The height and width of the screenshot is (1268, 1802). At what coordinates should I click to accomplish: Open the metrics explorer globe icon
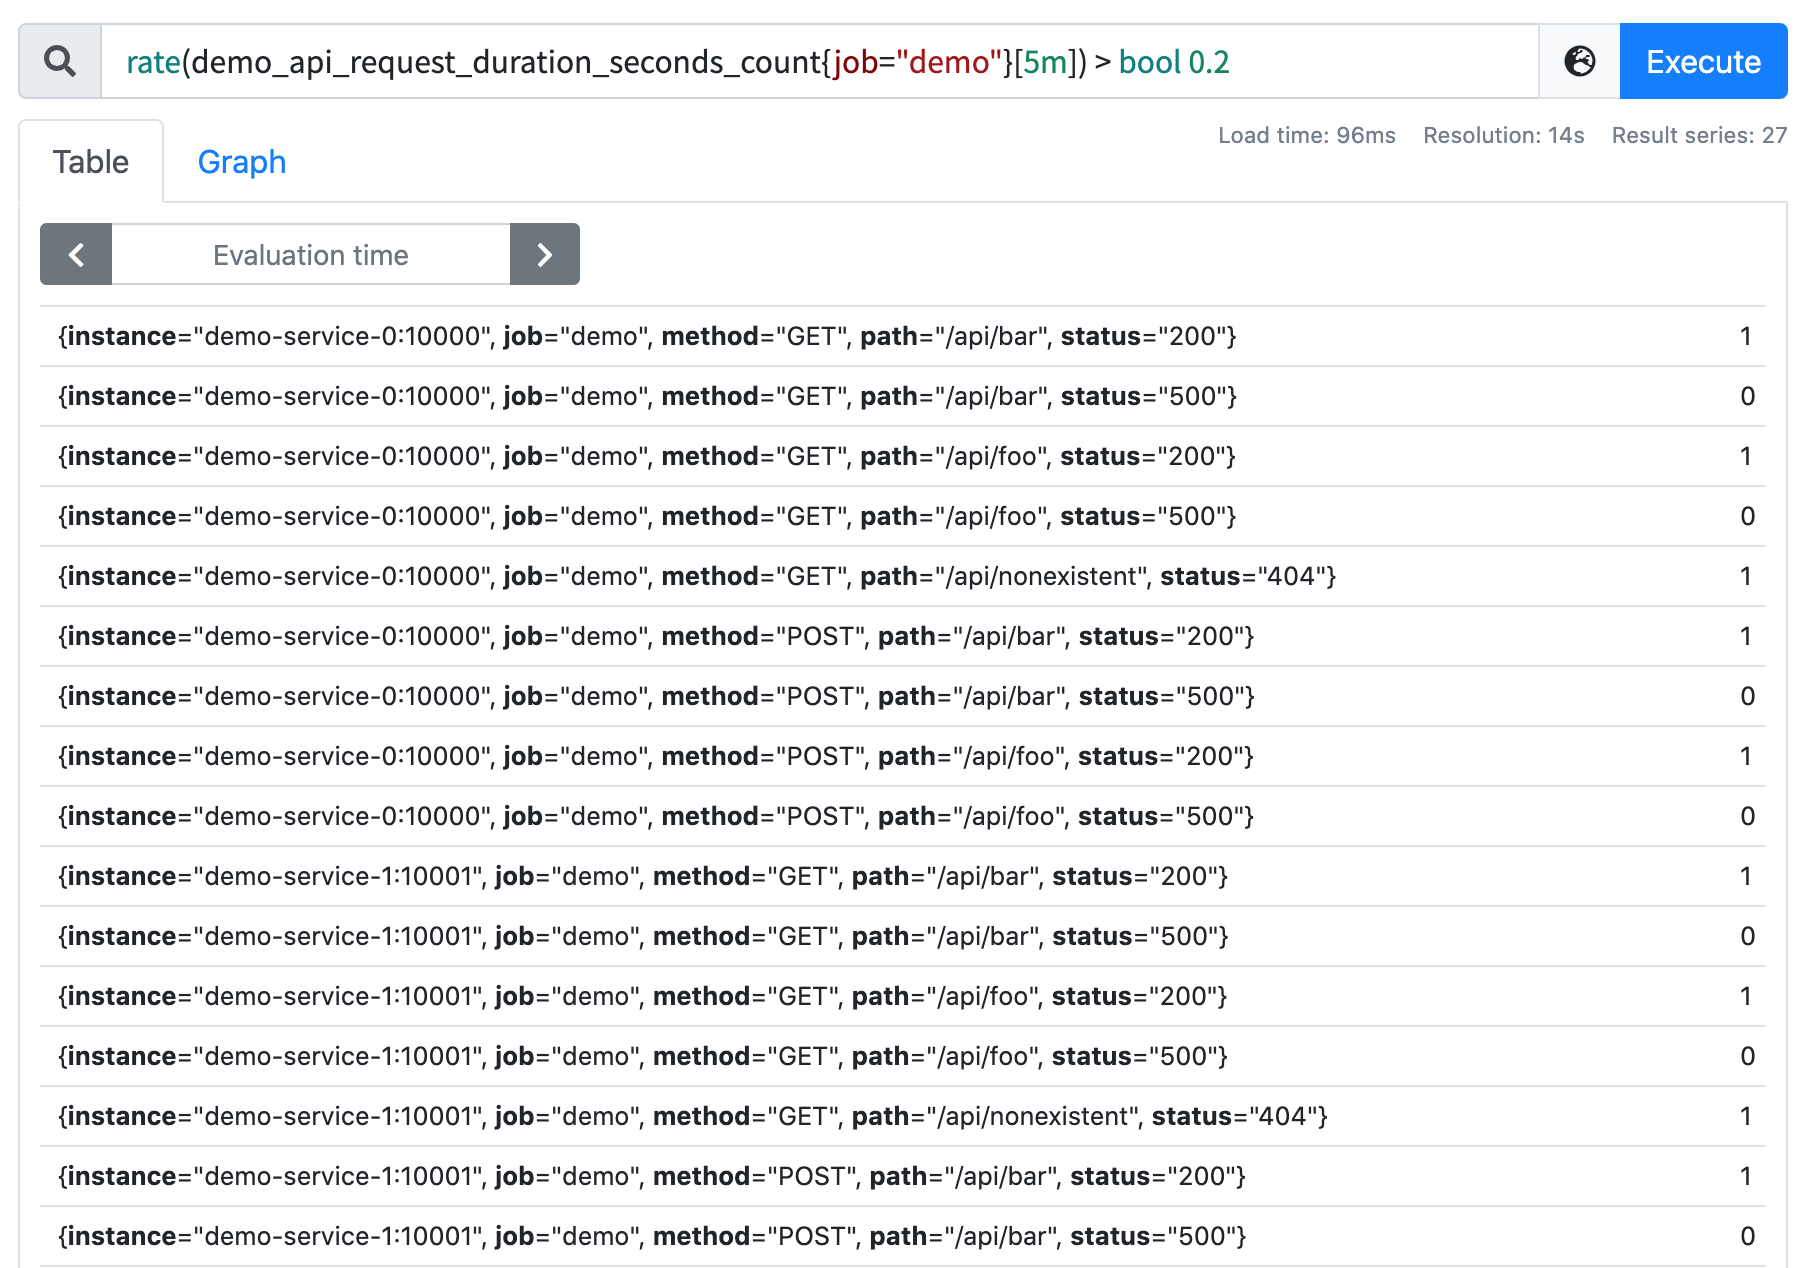(x=1579, y=62)
